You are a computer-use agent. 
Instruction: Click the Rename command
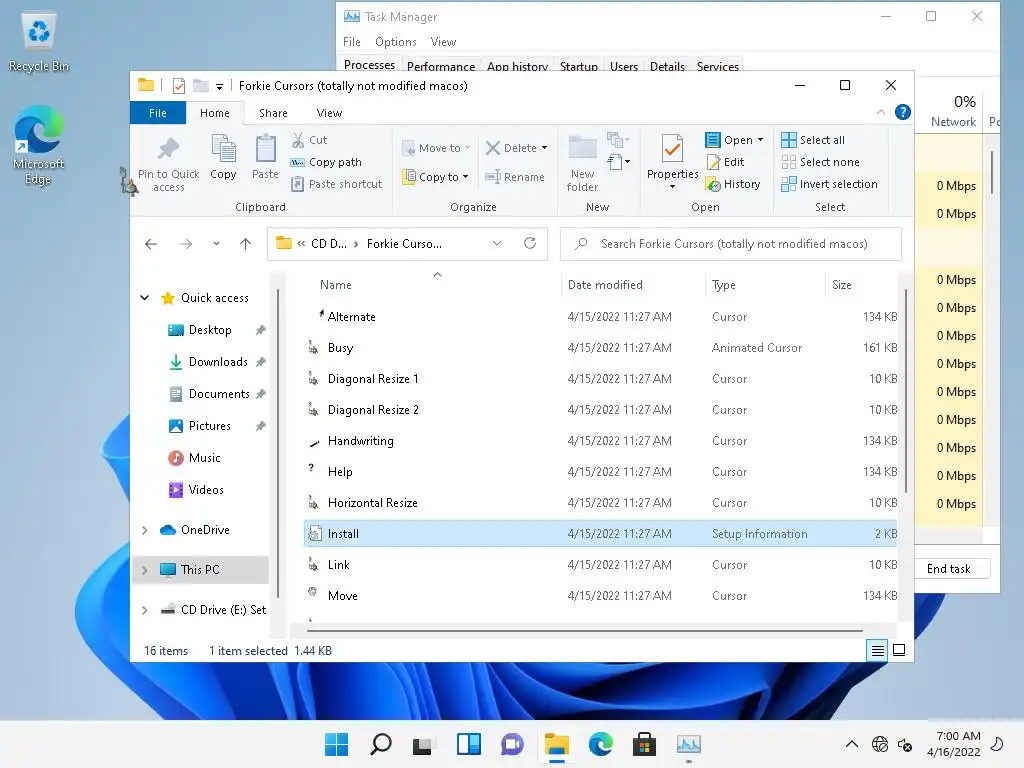coord(515,177)
